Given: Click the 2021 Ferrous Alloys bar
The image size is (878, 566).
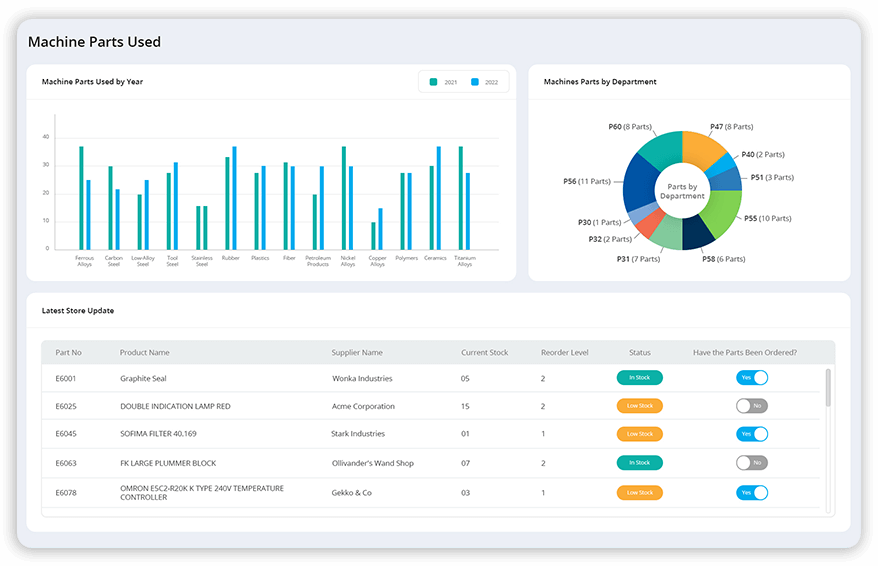Looking at the screenshot, I should pyautogui.click(x=81, y=198).
